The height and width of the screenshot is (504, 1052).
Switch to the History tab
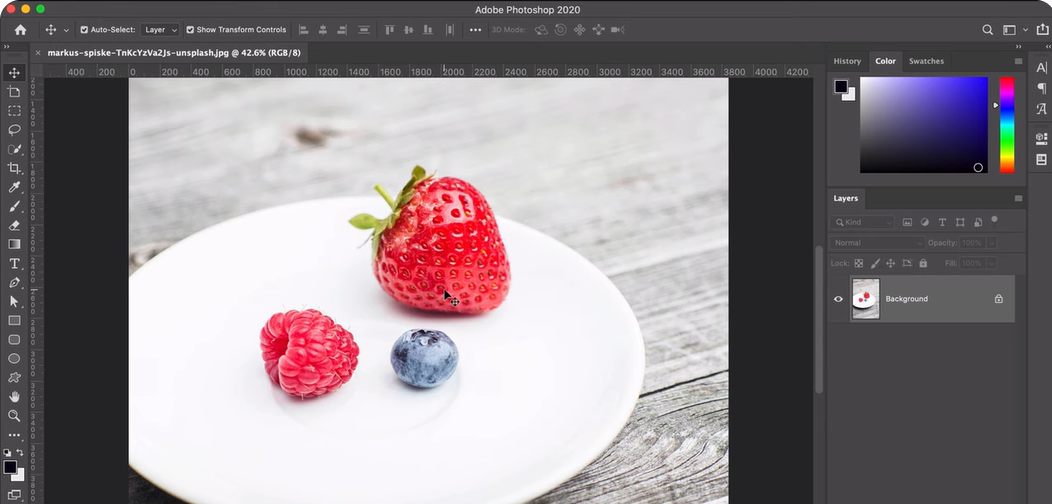coord(847,61)
